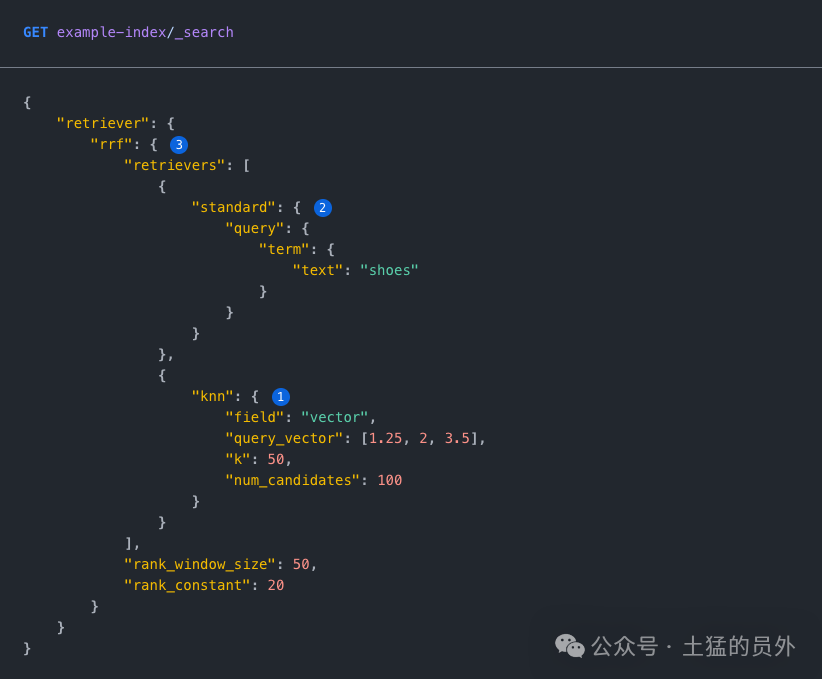Click the example-index/_search endpoint path
Screen dimensions: 822x679
(x=145, y=33)
